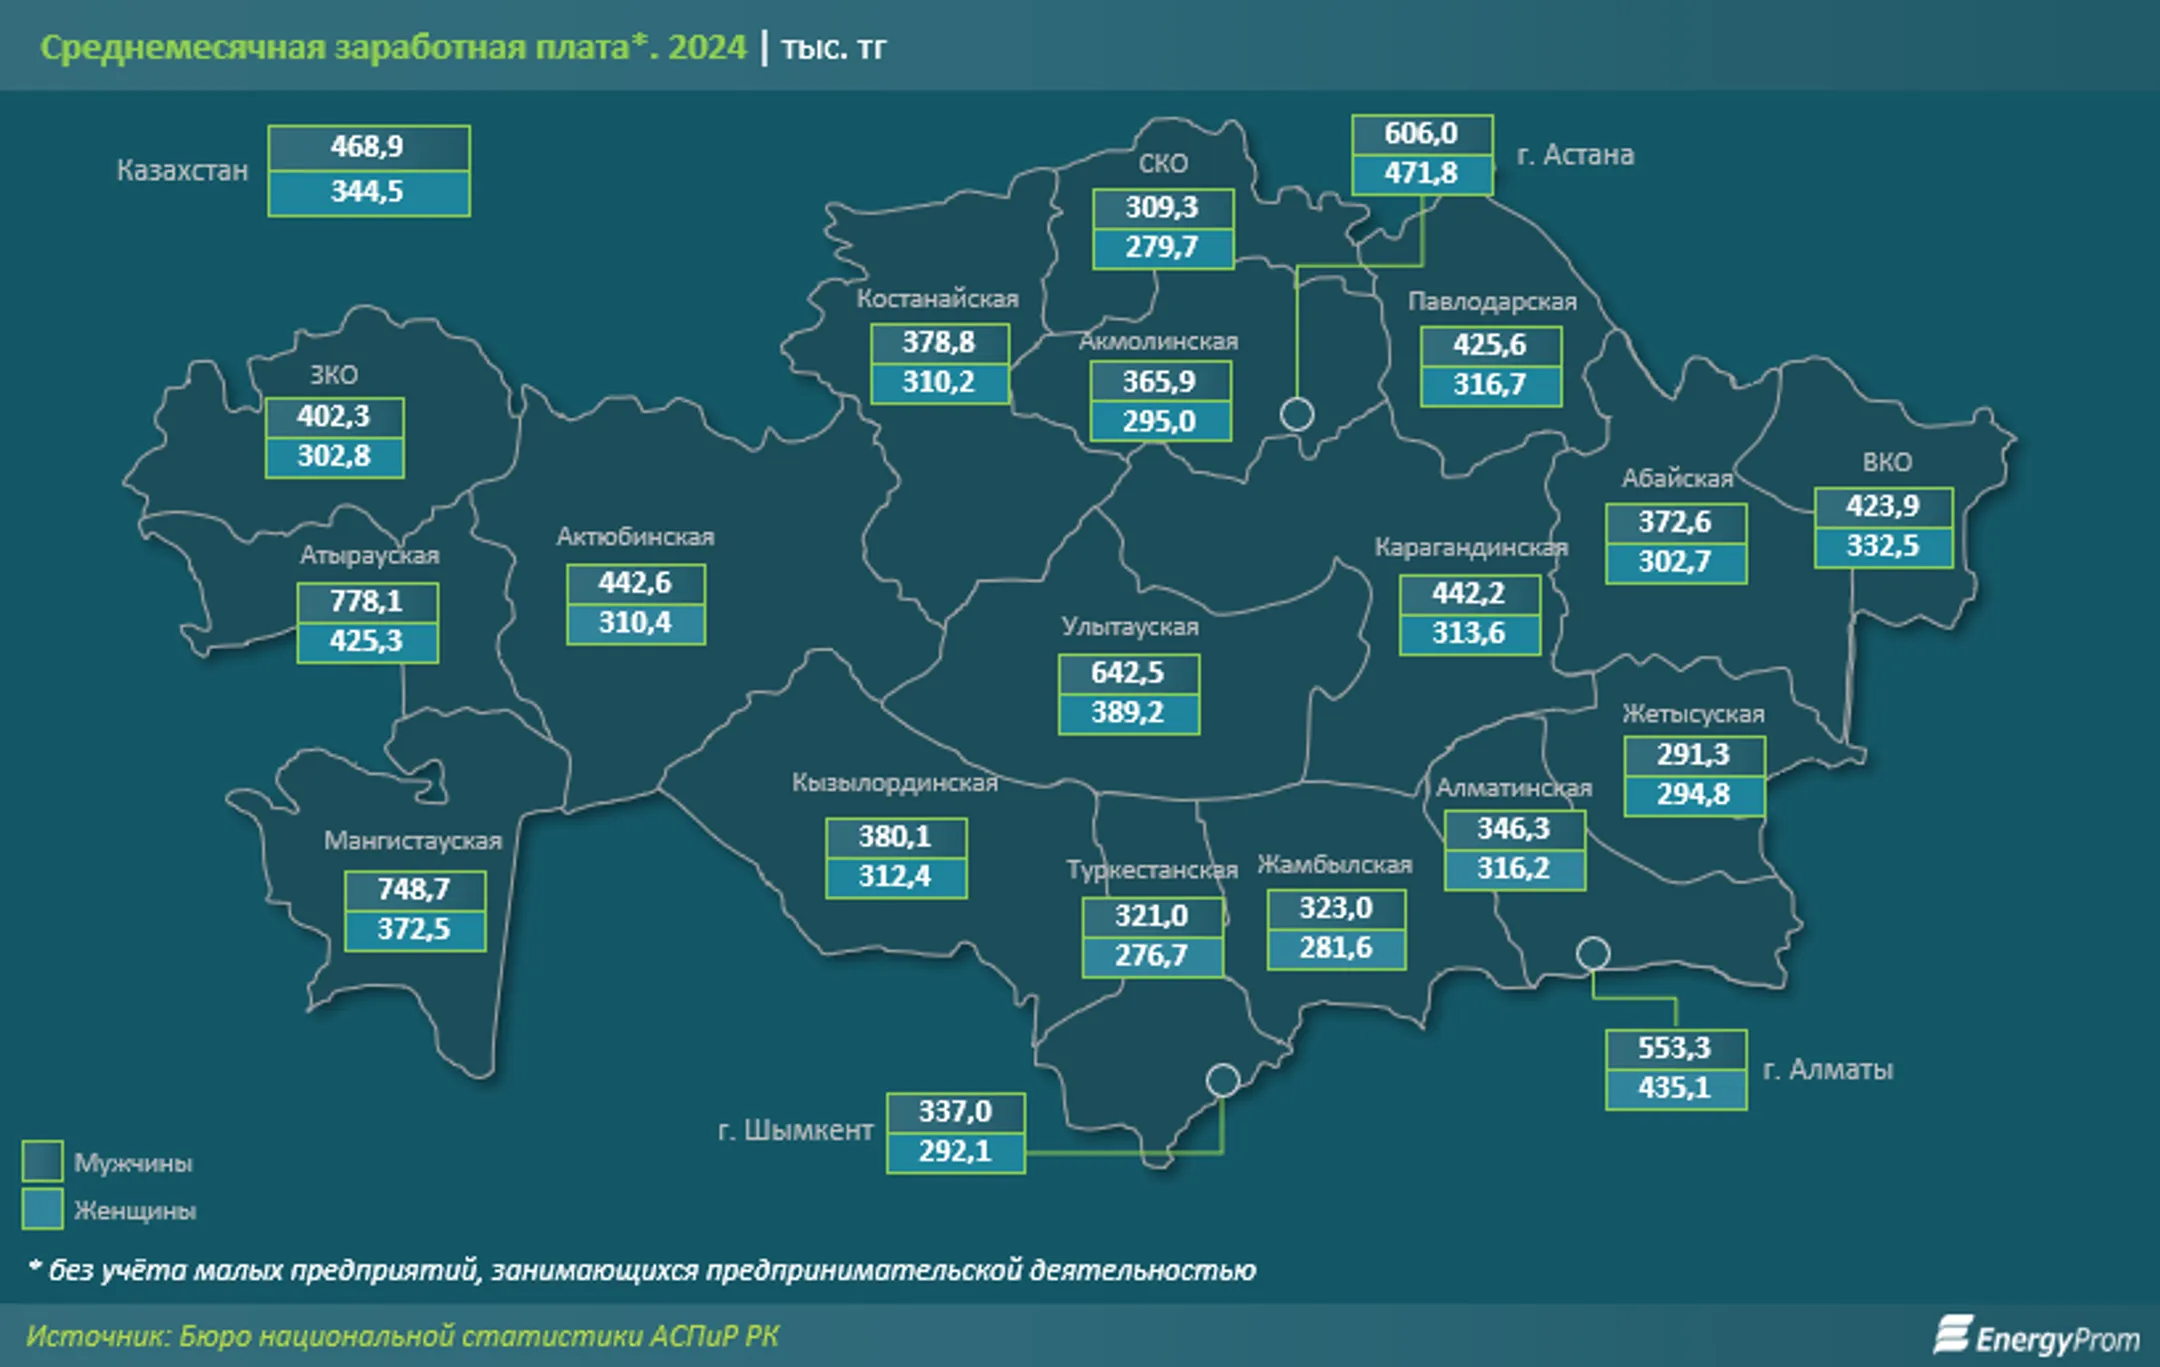Click the Мужчины legend color square
This screenshot has height=1367, width=2160.
pos(43,1162)
